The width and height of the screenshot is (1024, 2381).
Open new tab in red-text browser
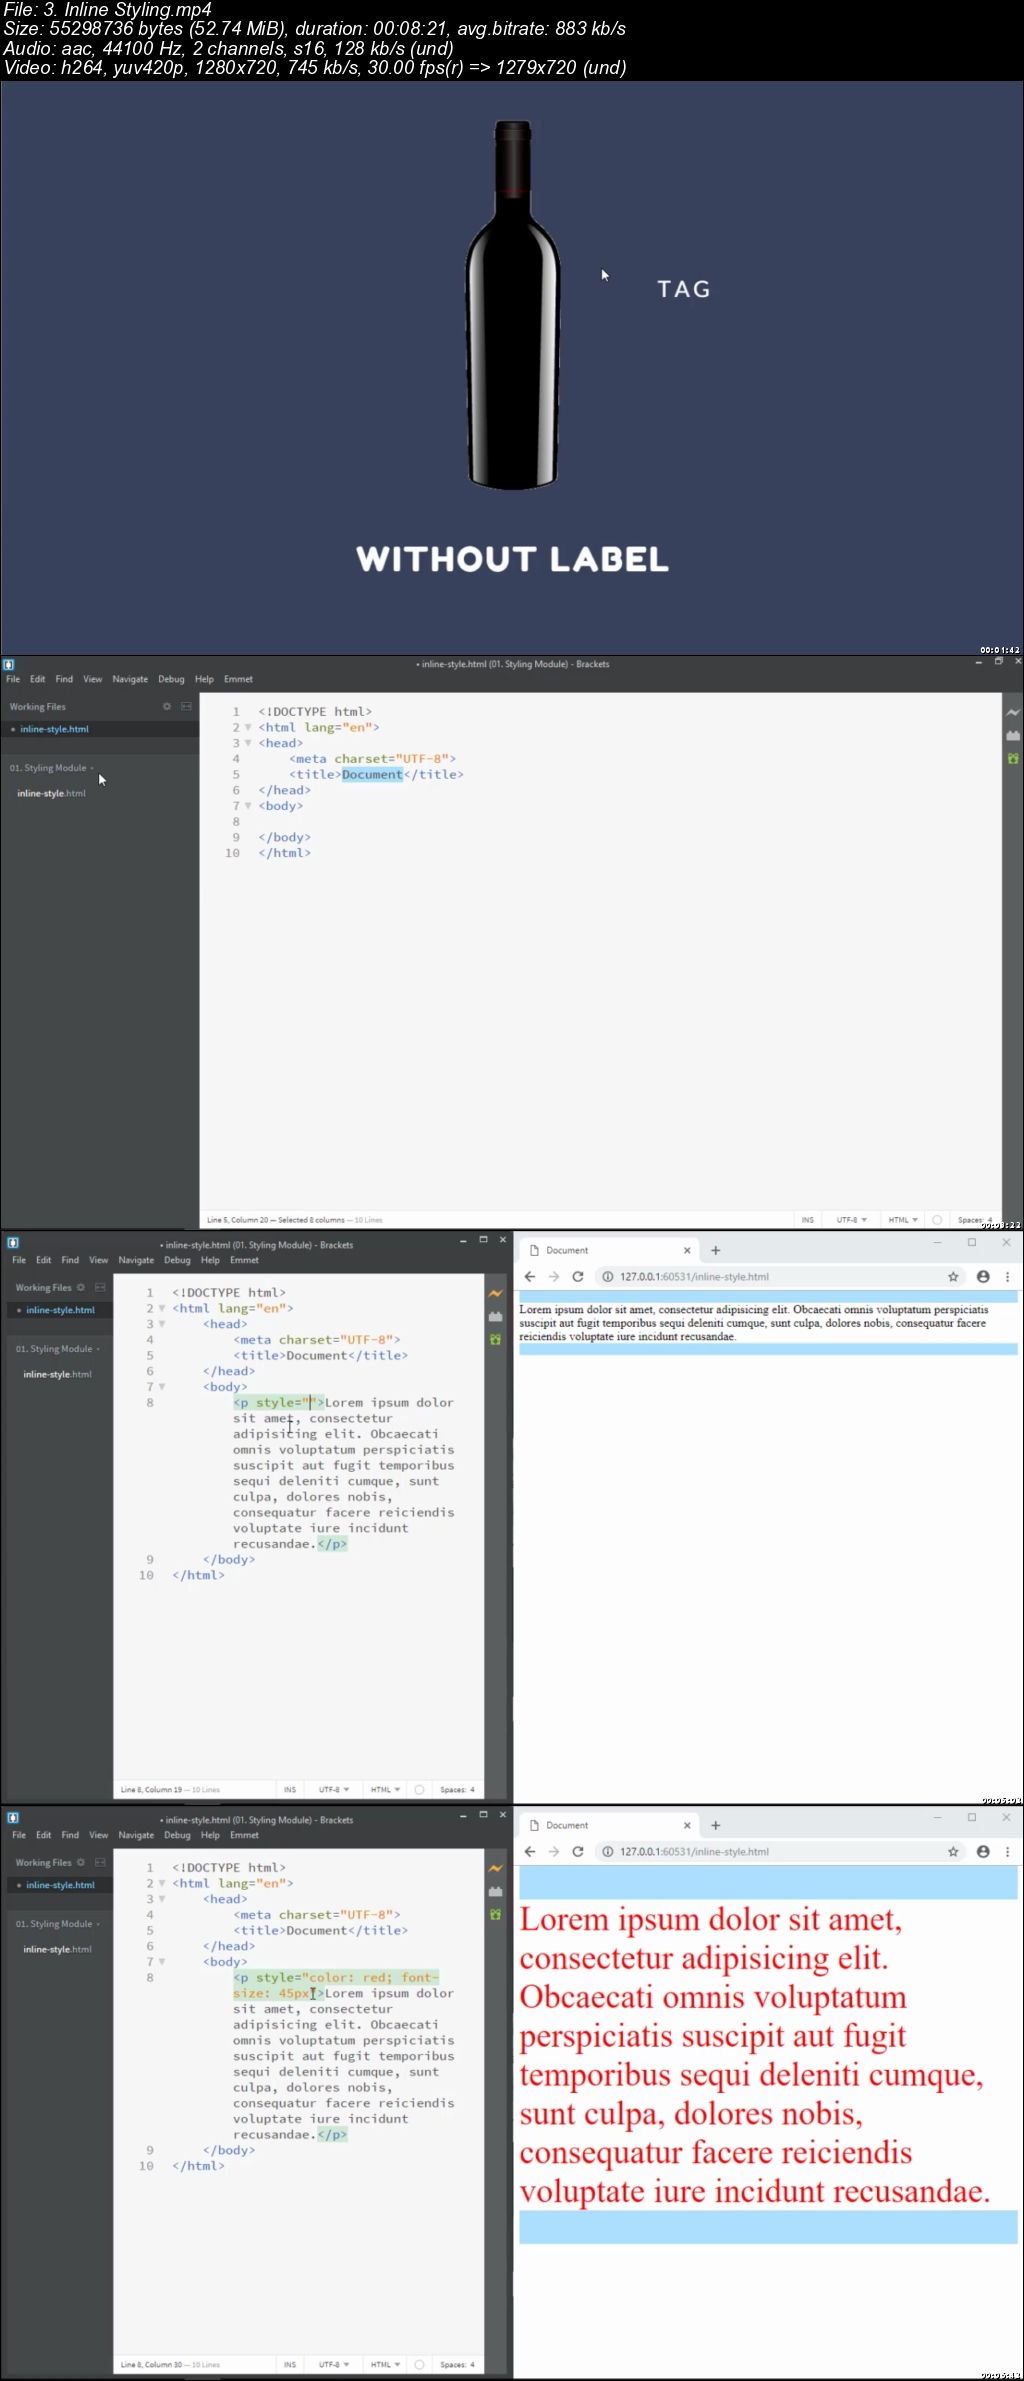pyautogui.click(x=715, y=1825)
